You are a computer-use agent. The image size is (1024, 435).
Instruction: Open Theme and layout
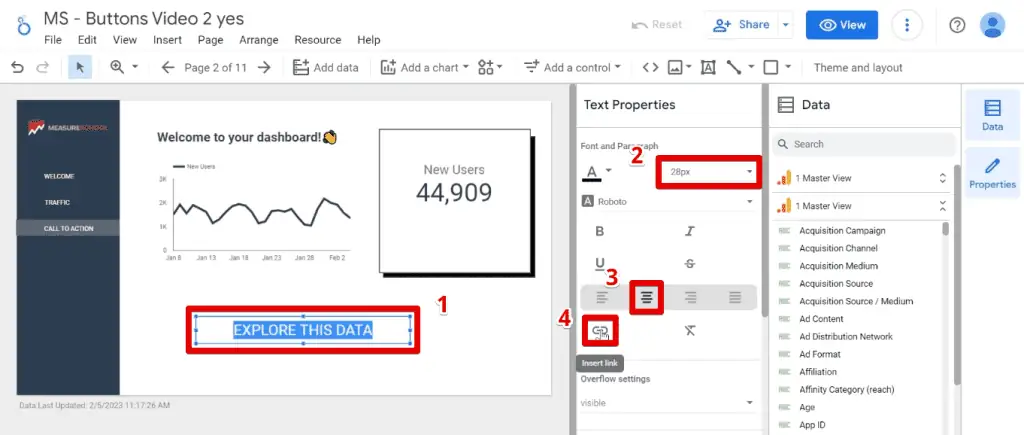tap(858, 67)
